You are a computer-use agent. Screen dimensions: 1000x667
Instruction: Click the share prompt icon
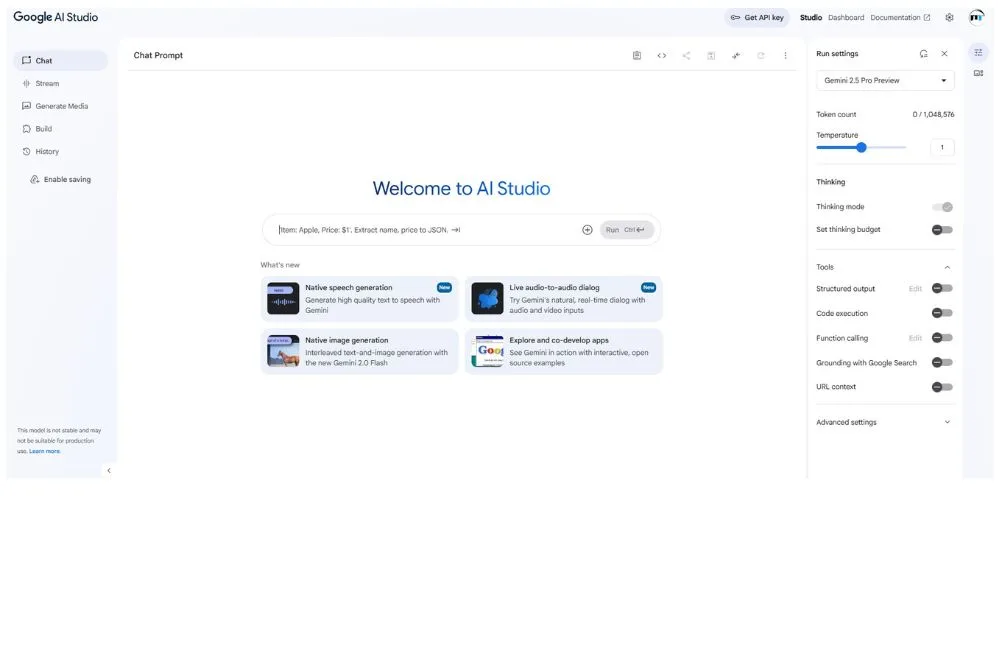[x=686, y=55]
